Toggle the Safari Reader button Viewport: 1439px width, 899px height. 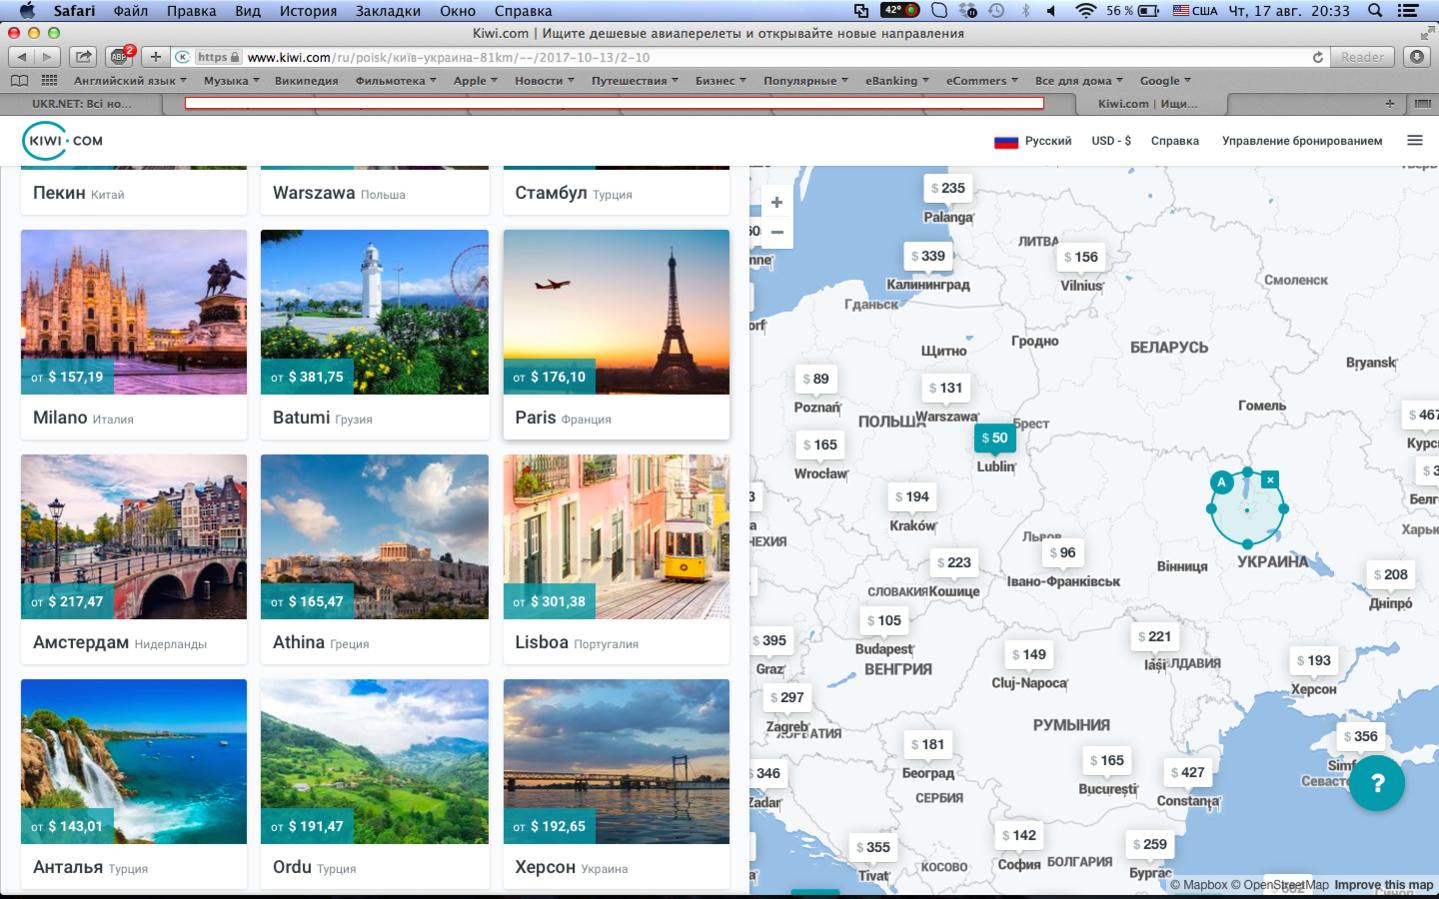[1363, 57]
